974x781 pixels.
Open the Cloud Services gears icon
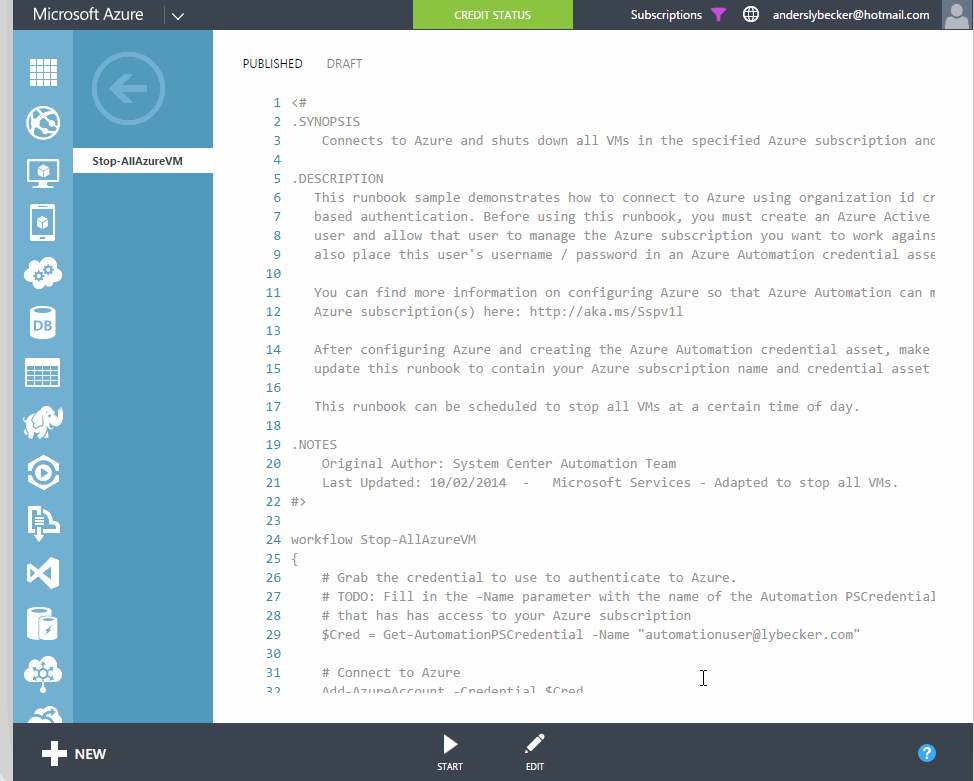pos(43,273)
